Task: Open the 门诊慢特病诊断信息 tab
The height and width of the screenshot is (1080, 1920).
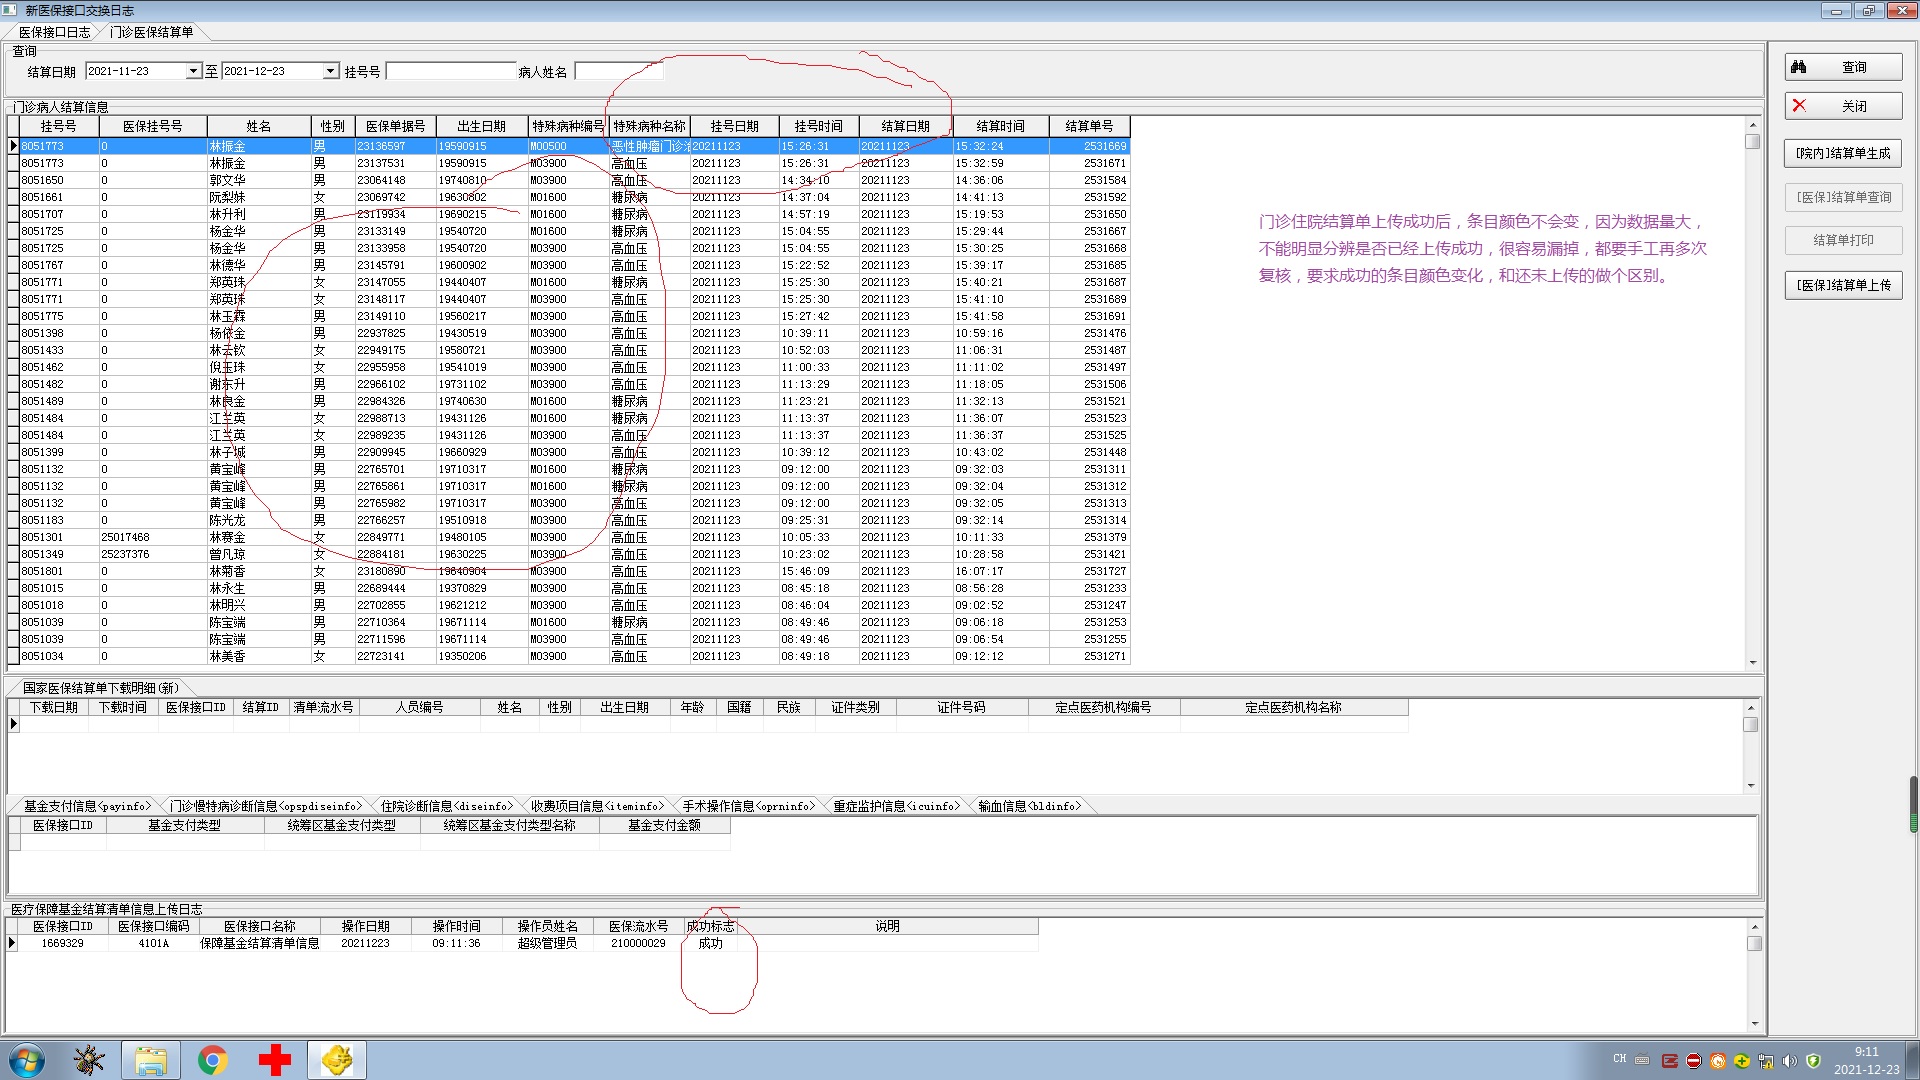Action: [265, 806]
